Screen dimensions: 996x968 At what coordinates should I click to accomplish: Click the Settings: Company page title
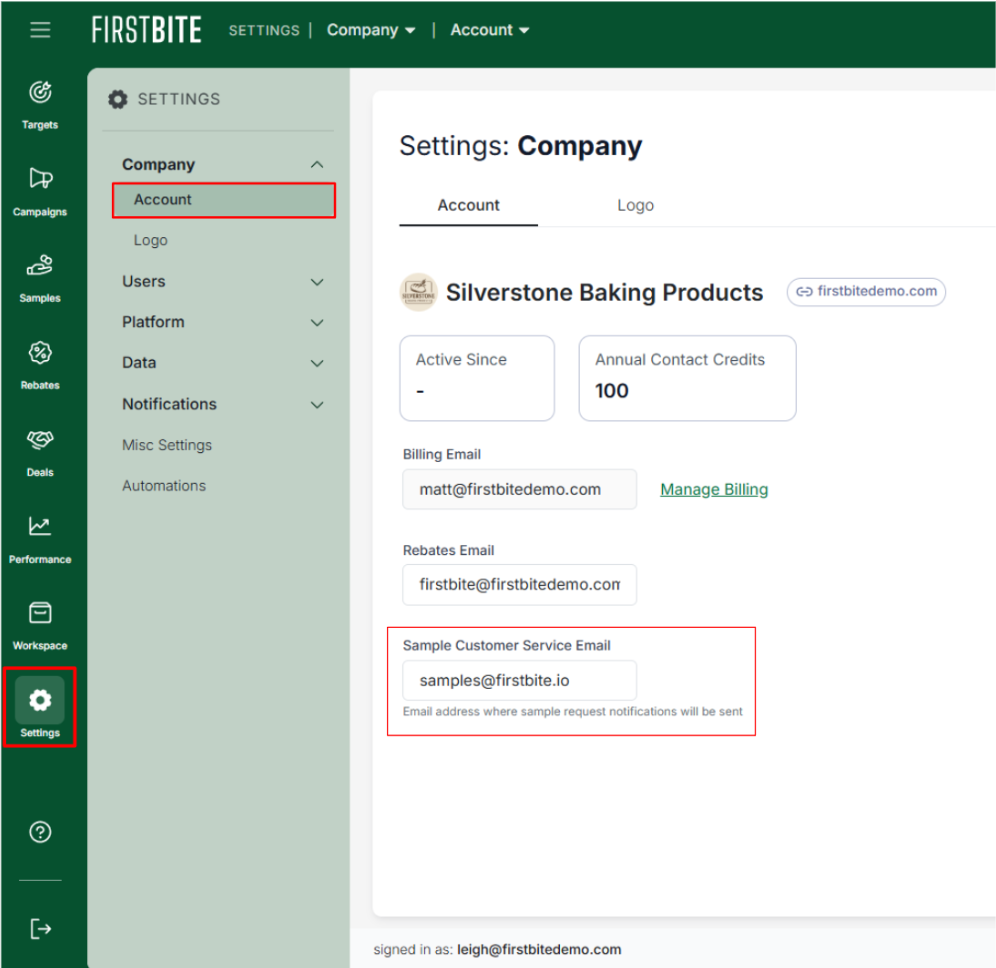coord(521,146)
